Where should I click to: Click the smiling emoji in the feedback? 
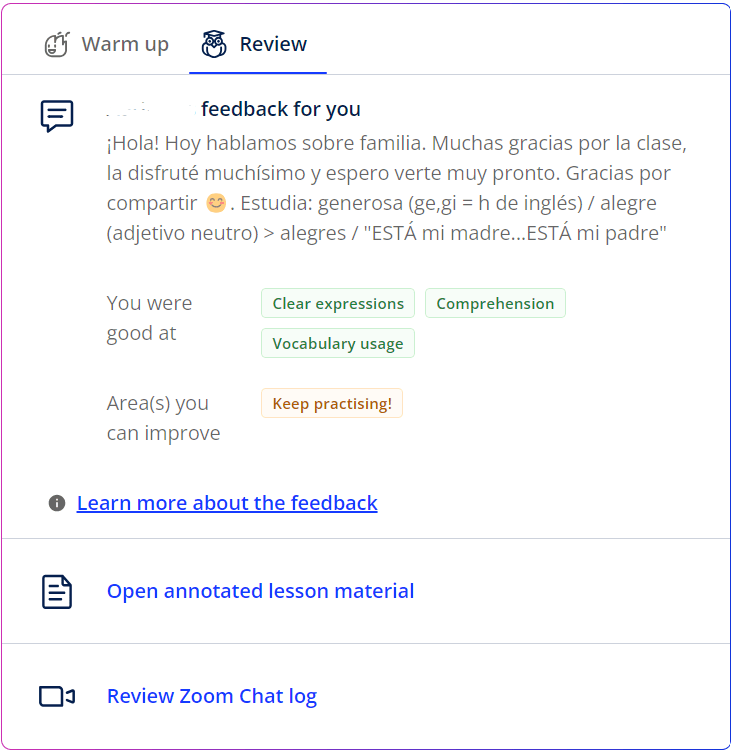pyautogui.click(x=216, y=203)
